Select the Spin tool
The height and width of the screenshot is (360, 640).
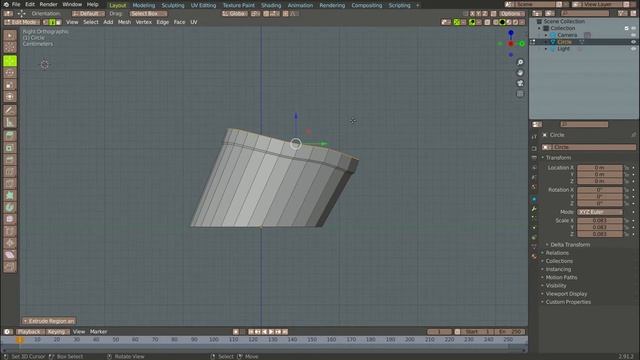point(10,207)
